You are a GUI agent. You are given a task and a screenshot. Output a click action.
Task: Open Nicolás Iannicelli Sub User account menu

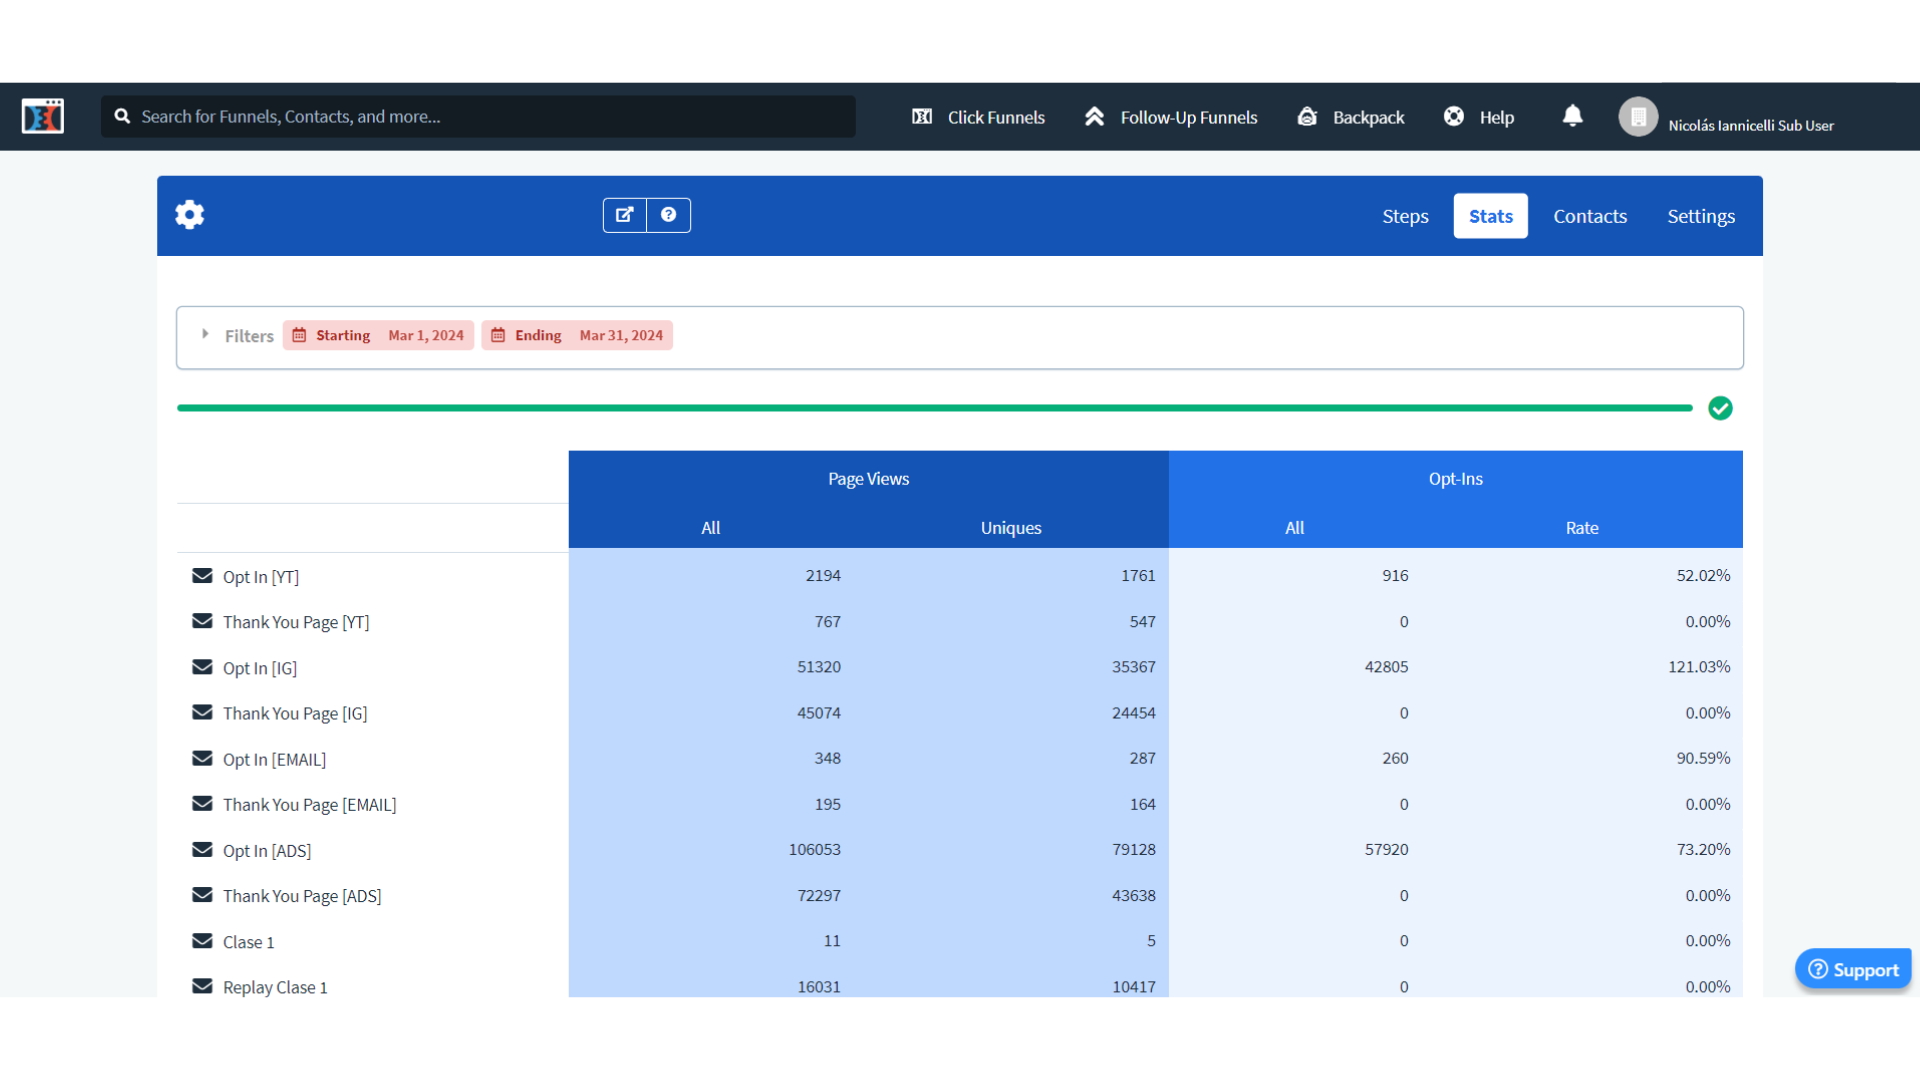[x=1751, y=125]
